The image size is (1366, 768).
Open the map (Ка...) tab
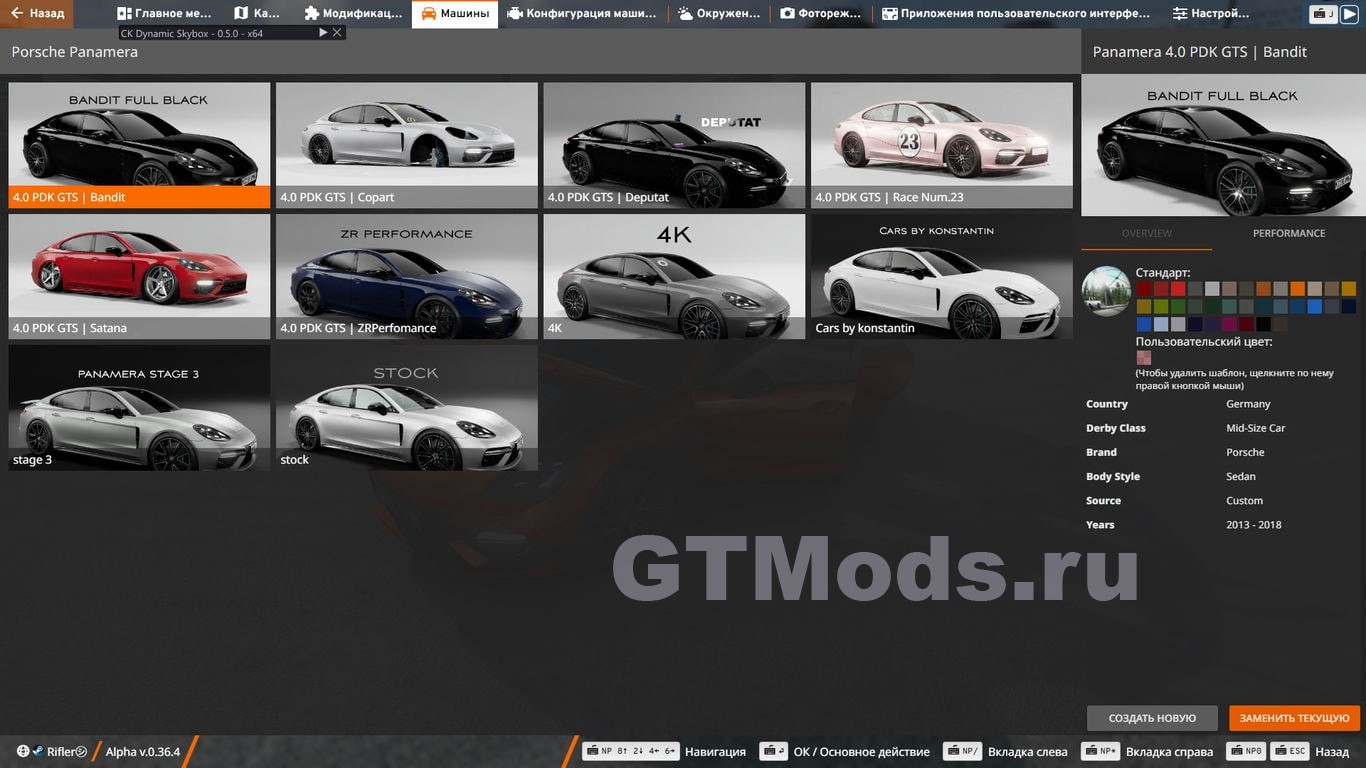point(256,14)
